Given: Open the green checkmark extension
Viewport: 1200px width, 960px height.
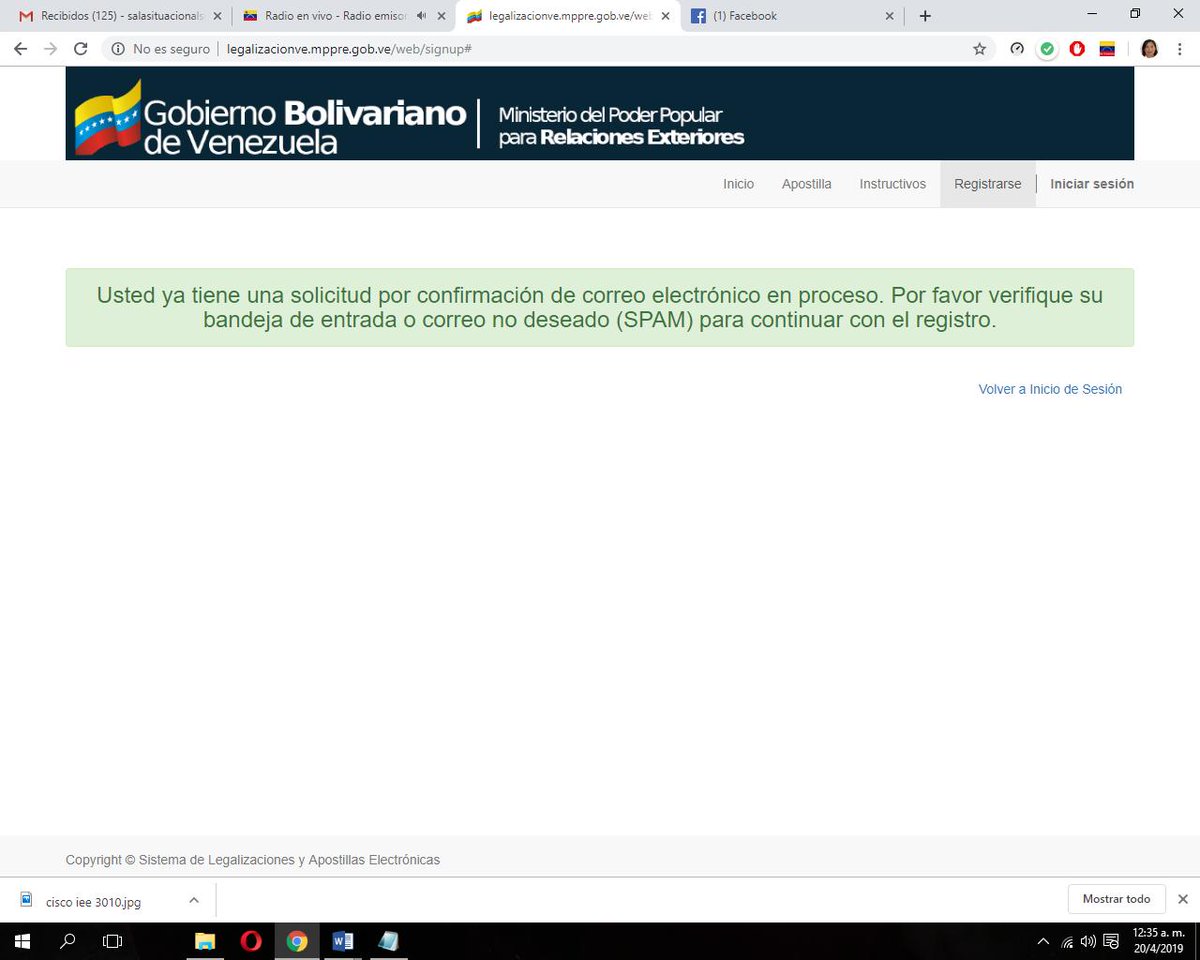Looking at the screenshot, I should tap(1047, 48).
